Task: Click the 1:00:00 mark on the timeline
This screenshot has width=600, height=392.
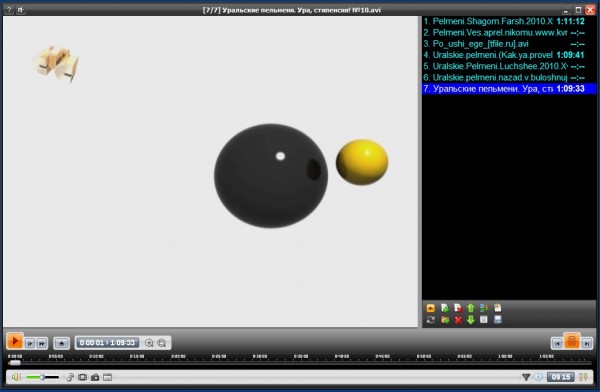Action: [505, 356]
